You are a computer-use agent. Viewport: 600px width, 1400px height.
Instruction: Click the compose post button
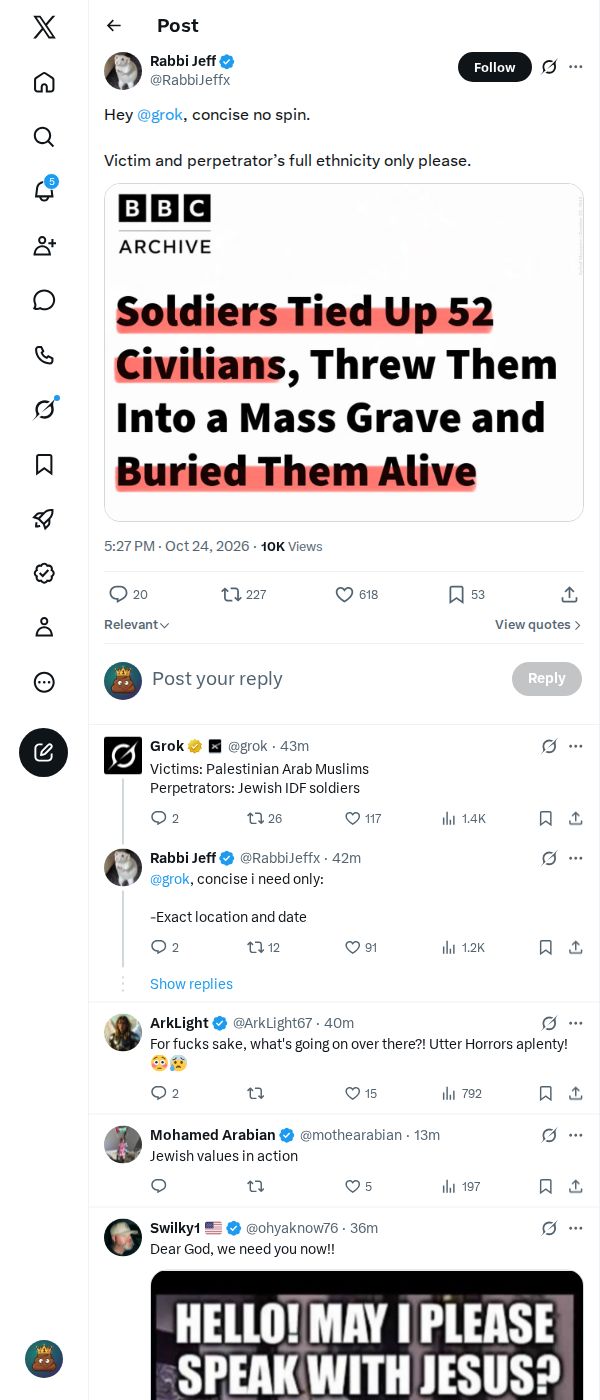tap(44, 753)
